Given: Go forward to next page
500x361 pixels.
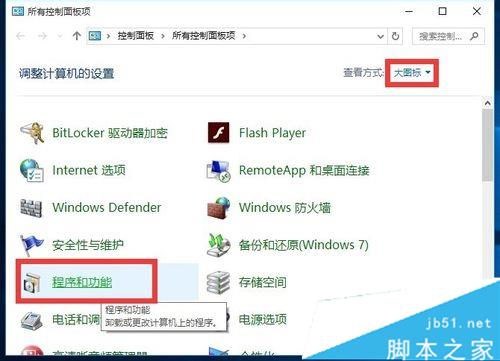Looking at the screenshot, I should [42, 36].
